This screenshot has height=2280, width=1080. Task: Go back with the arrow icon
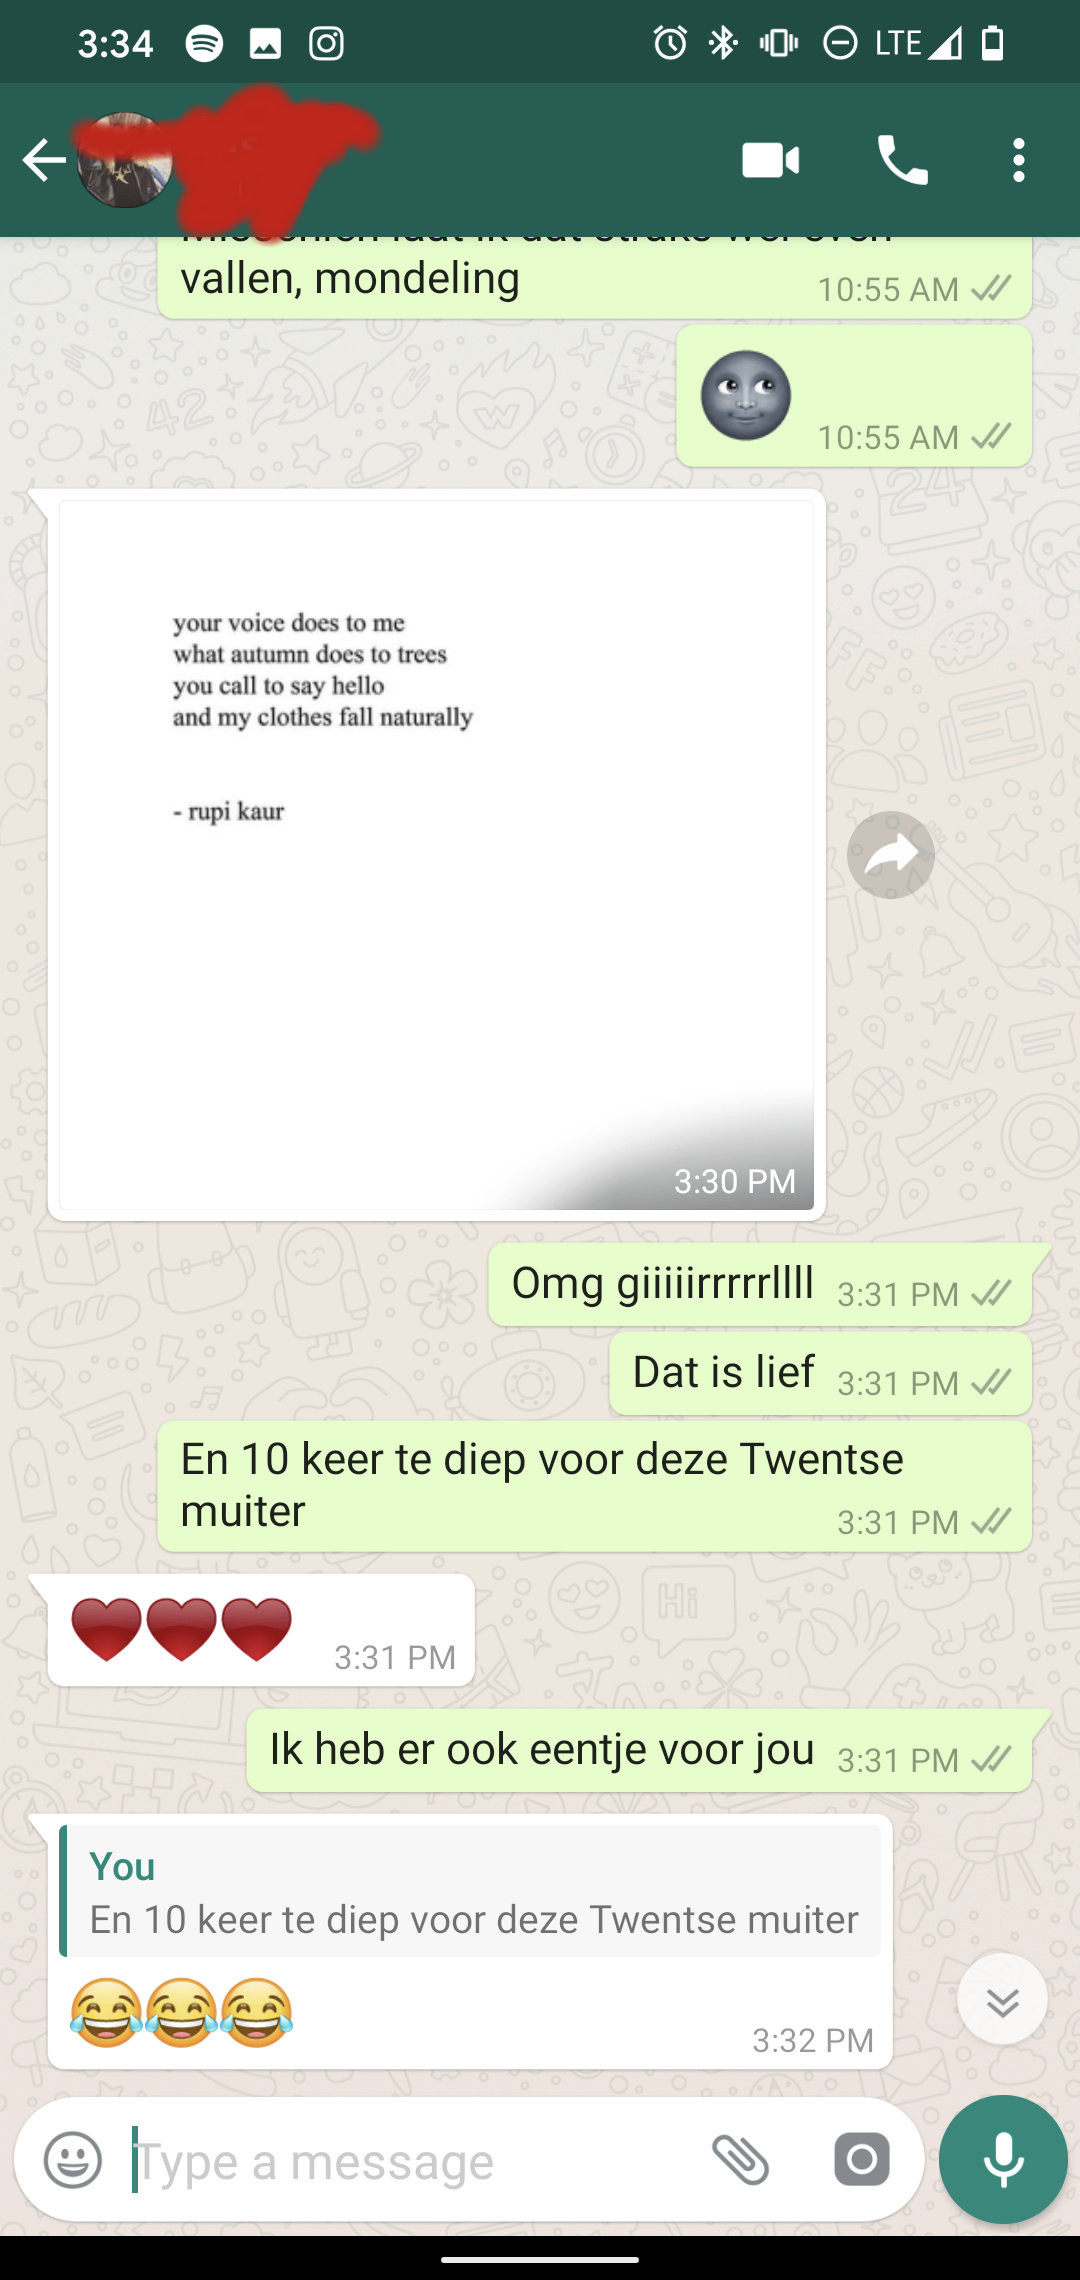[x=44, y=160]
